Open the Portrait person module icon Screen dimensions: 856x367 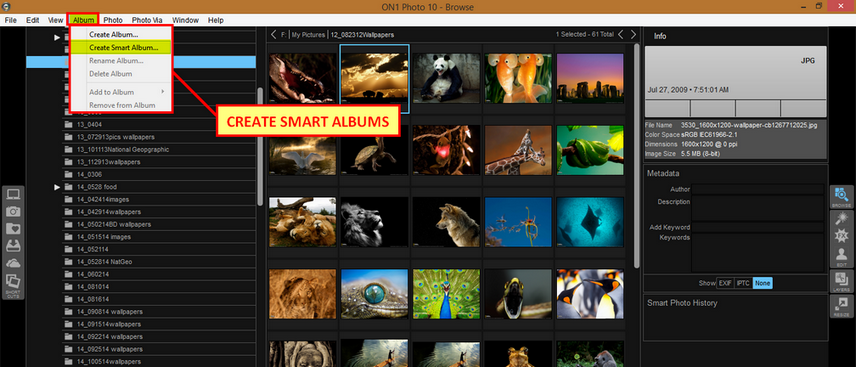(841, 257)
